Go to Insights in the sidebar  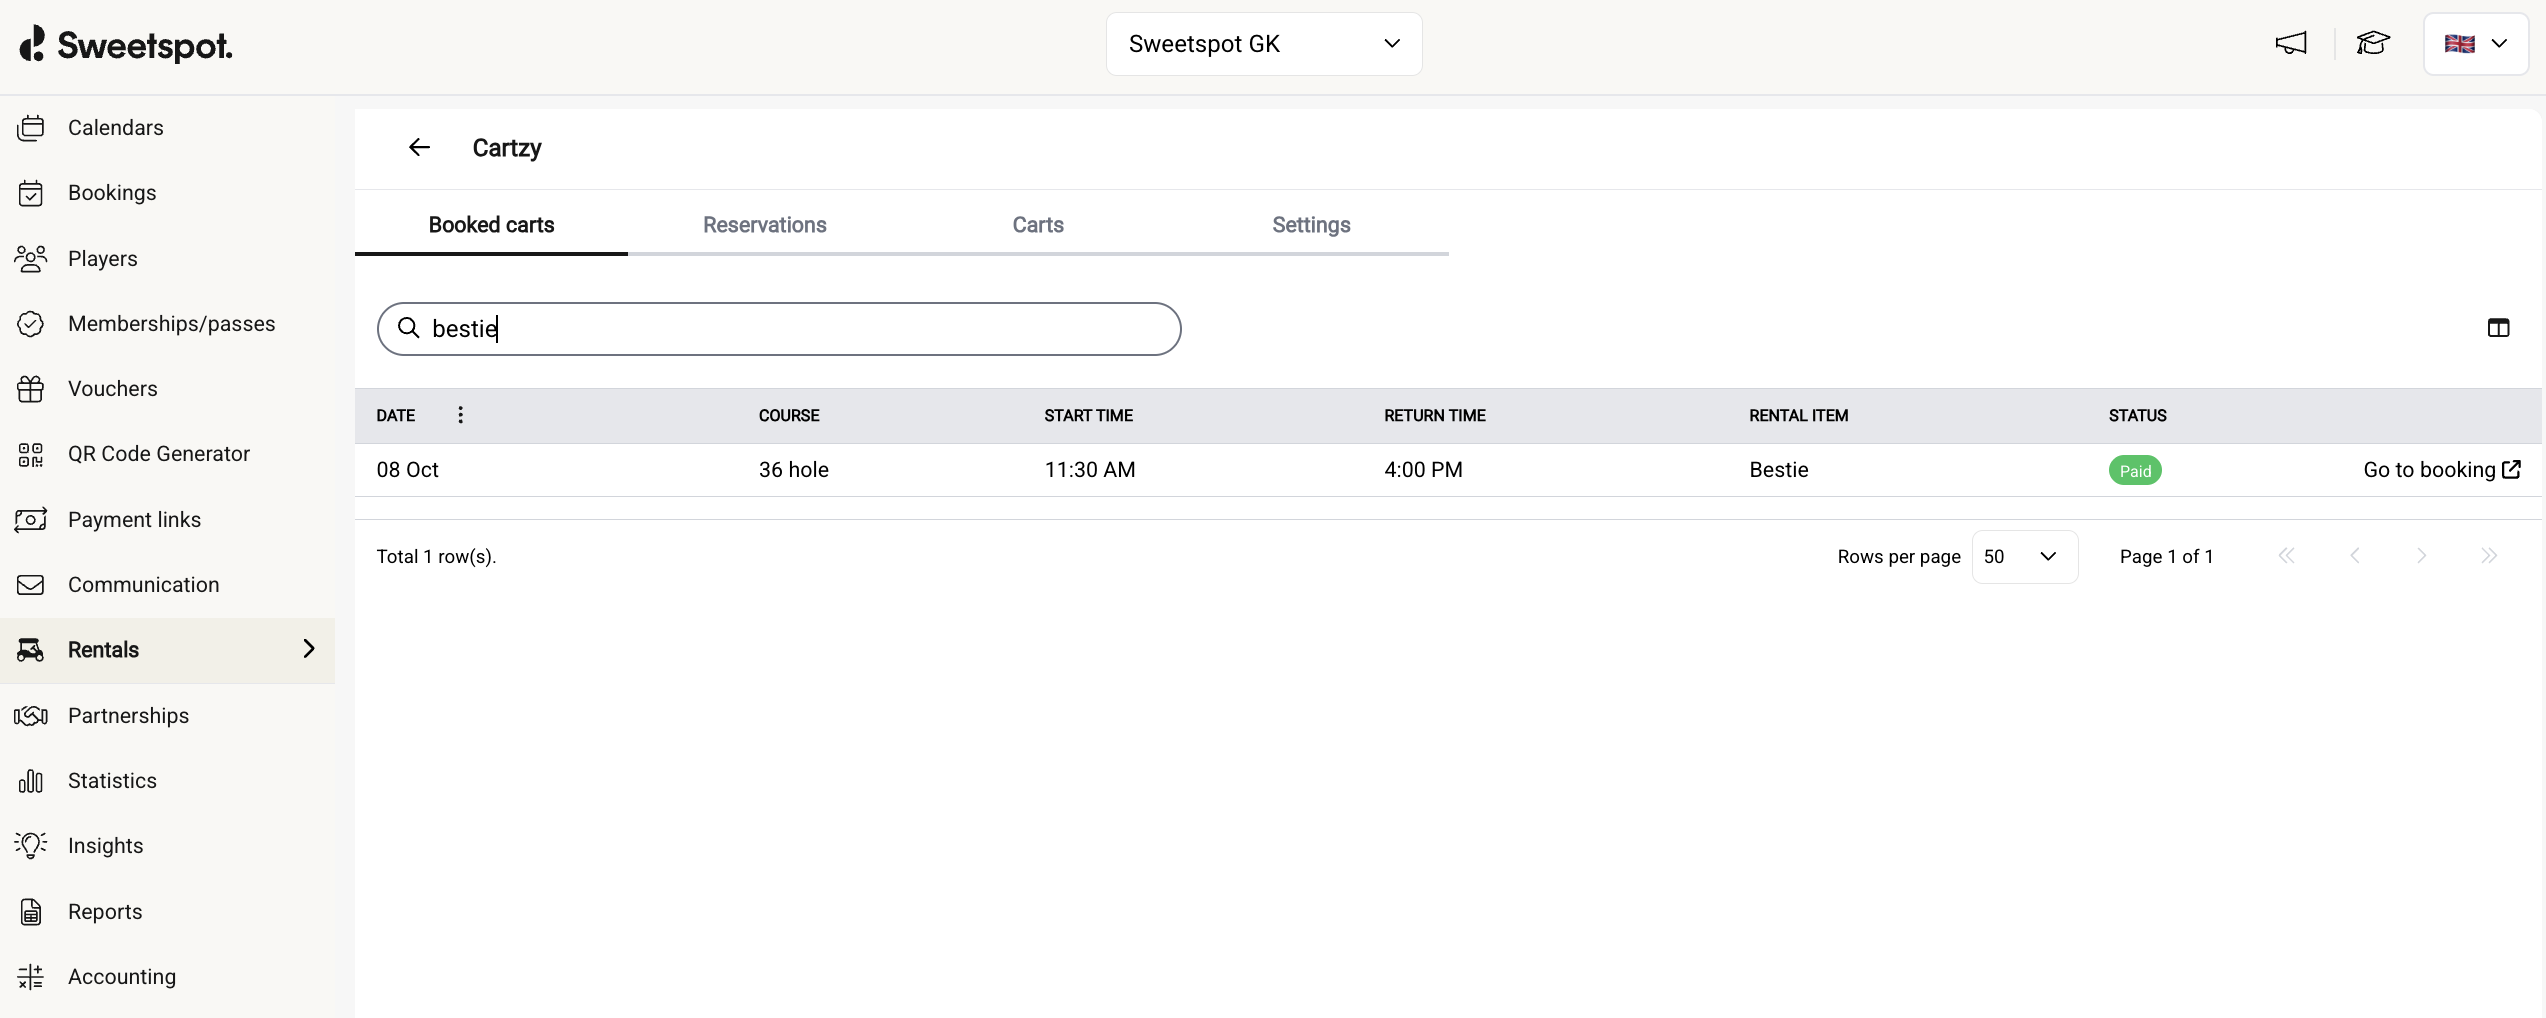point(105,846)
